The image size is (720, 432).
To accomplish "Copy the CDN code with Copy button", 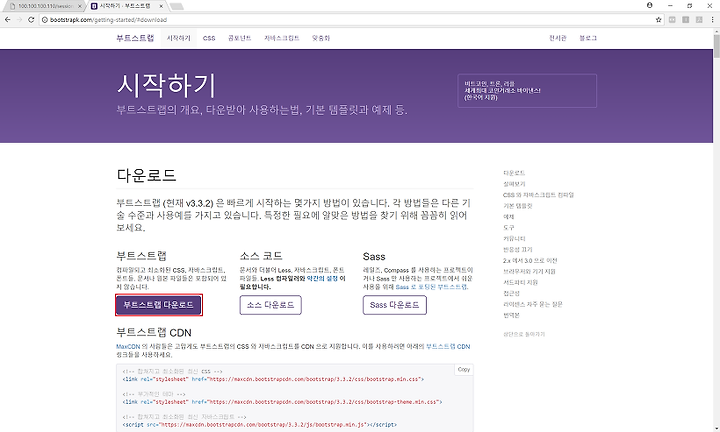I will tap(464, 370).
